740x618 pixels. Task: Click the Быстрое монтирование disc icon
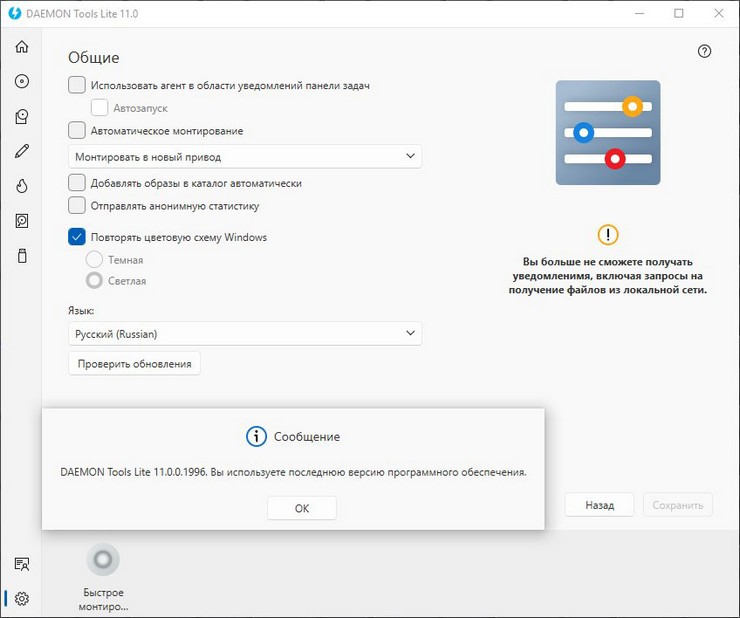pyautogui.click(x=103, y=559)
